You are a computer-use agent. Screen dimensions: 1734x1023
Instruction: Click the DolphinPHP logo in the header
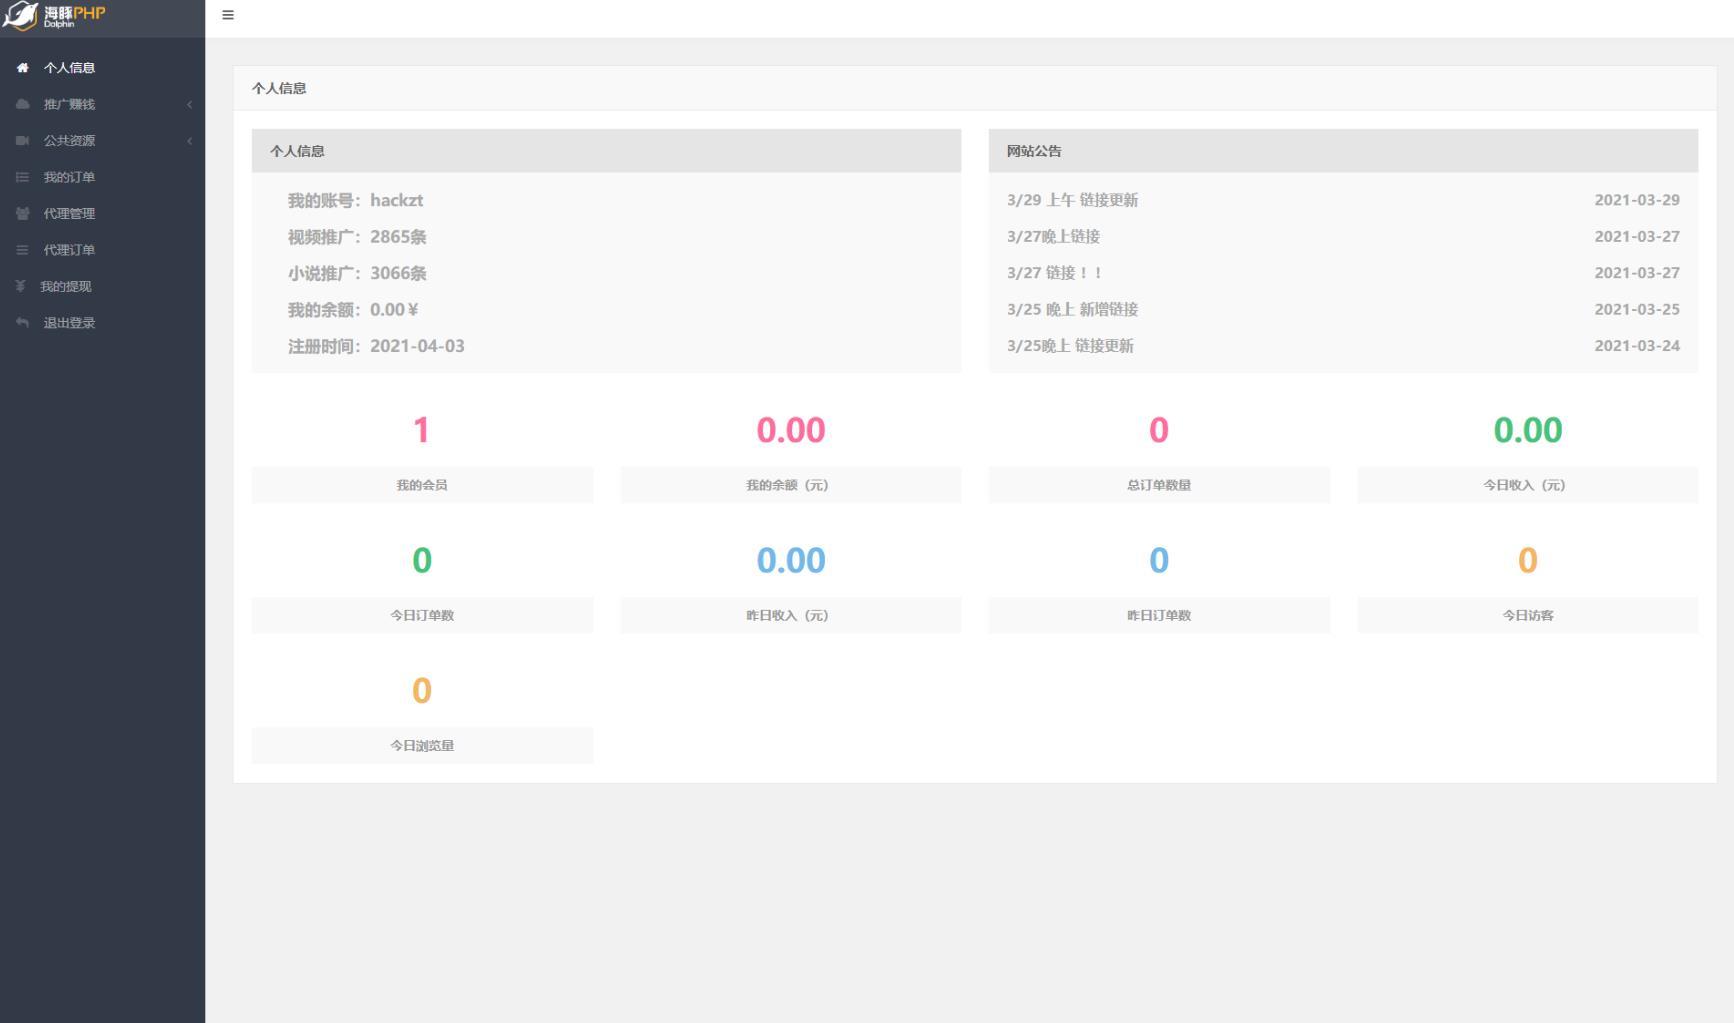click(55, 16)
